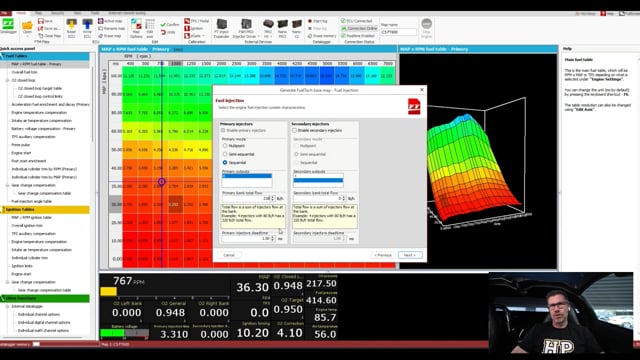Click Start log in Datalogger group

click(x=318, y=21)
